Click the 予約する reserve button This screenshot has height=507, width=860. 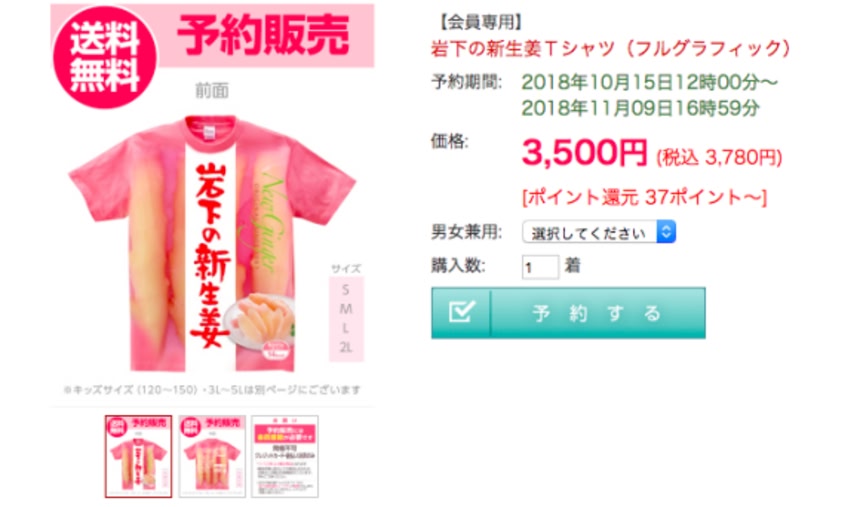[x=568, y=313]
